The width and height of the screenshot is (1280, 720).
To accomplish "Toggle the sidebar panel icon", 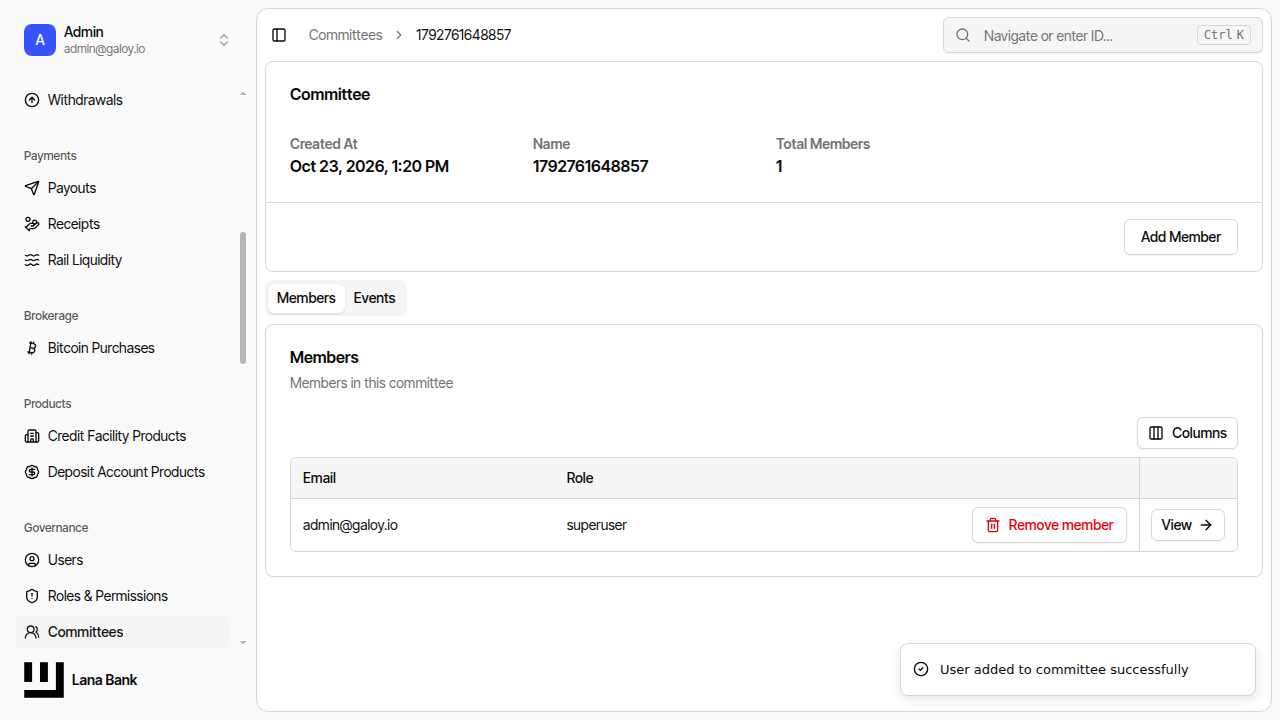I will coord(279,35).
